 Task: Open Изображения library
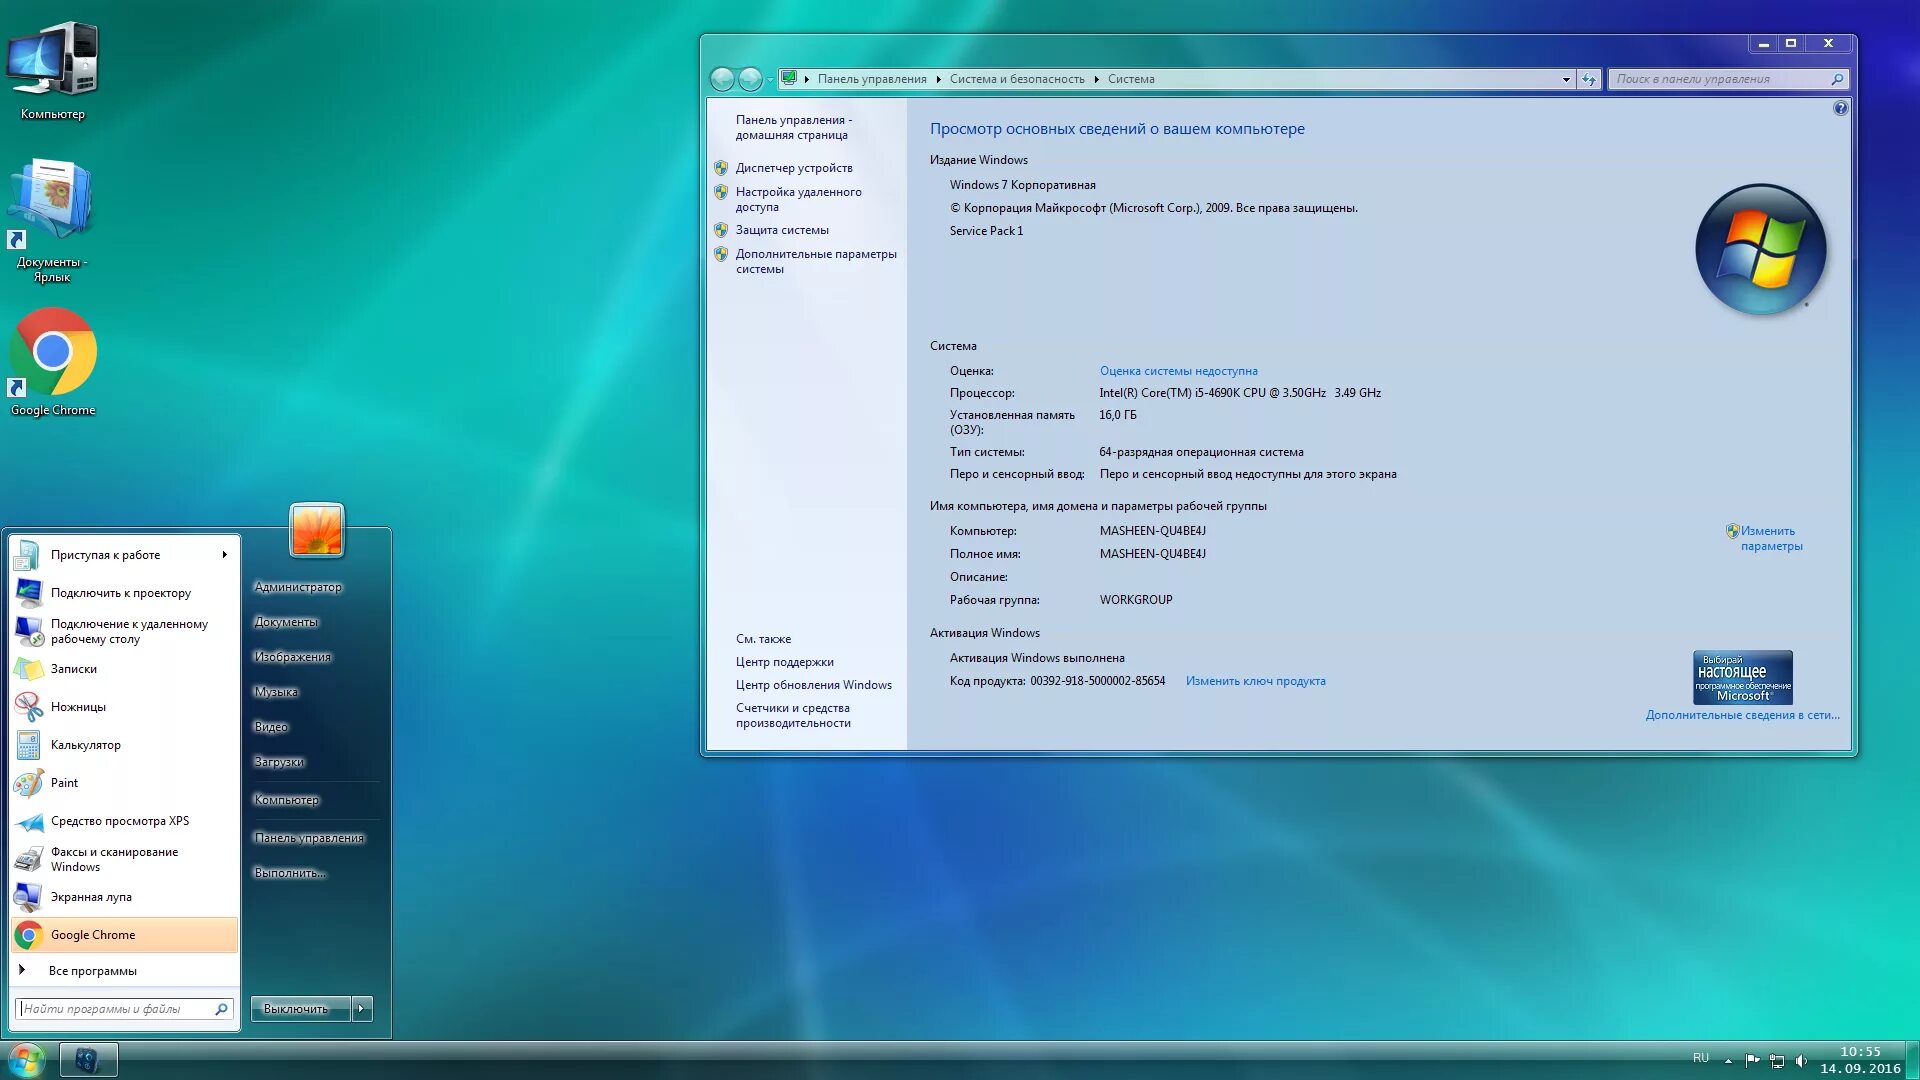[292, 658]
